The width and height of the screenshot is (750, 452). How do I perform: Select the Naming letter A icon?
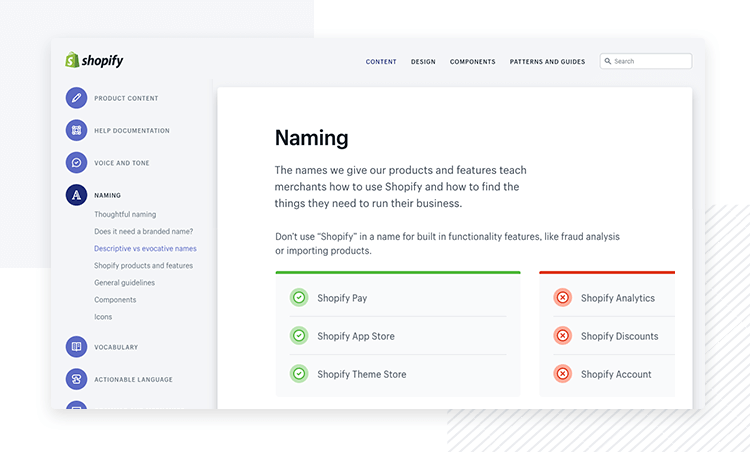coord(76,195)
